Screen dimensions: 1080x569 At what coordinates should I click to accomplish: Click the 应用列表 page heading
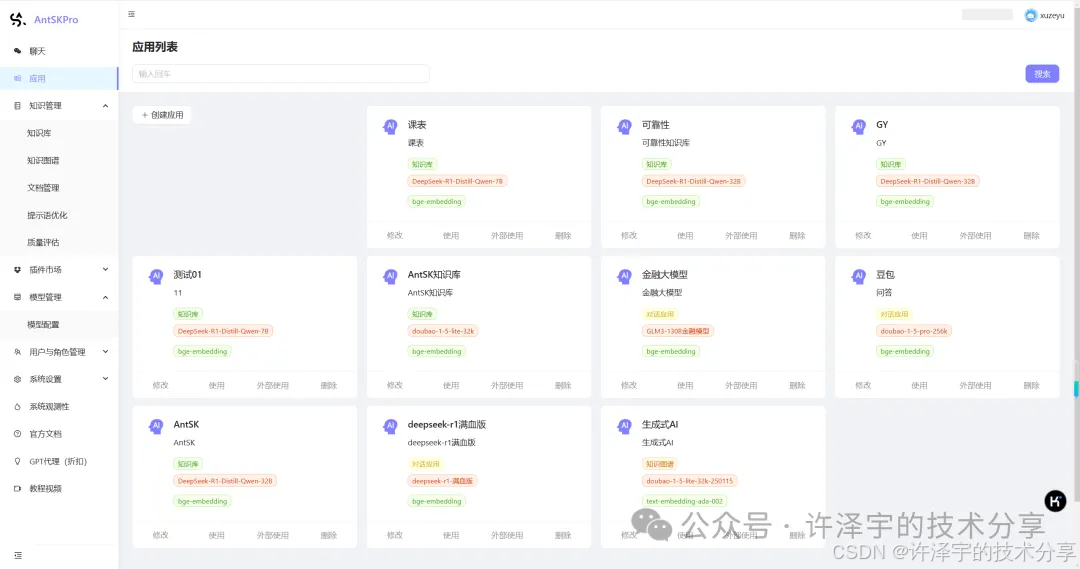[155, 47]
